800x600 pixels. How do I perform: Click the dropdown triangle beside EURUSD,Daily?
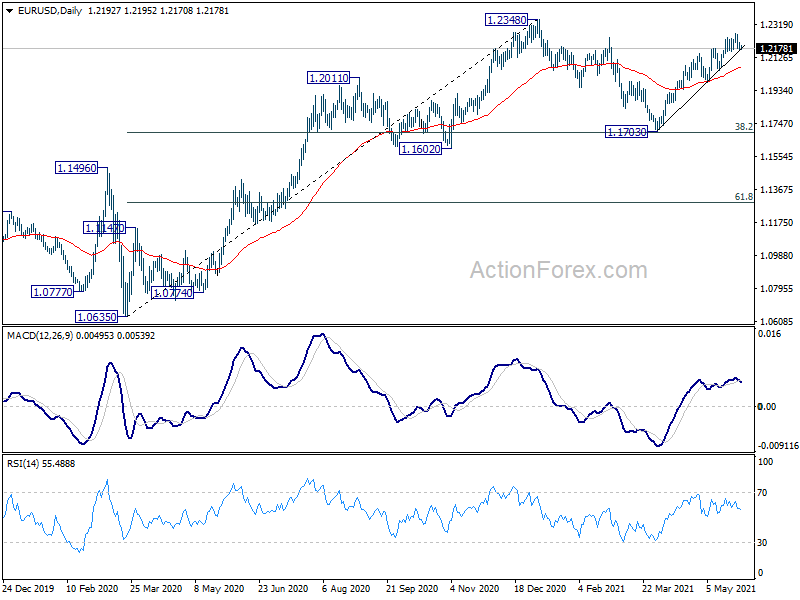pos(10,11)
